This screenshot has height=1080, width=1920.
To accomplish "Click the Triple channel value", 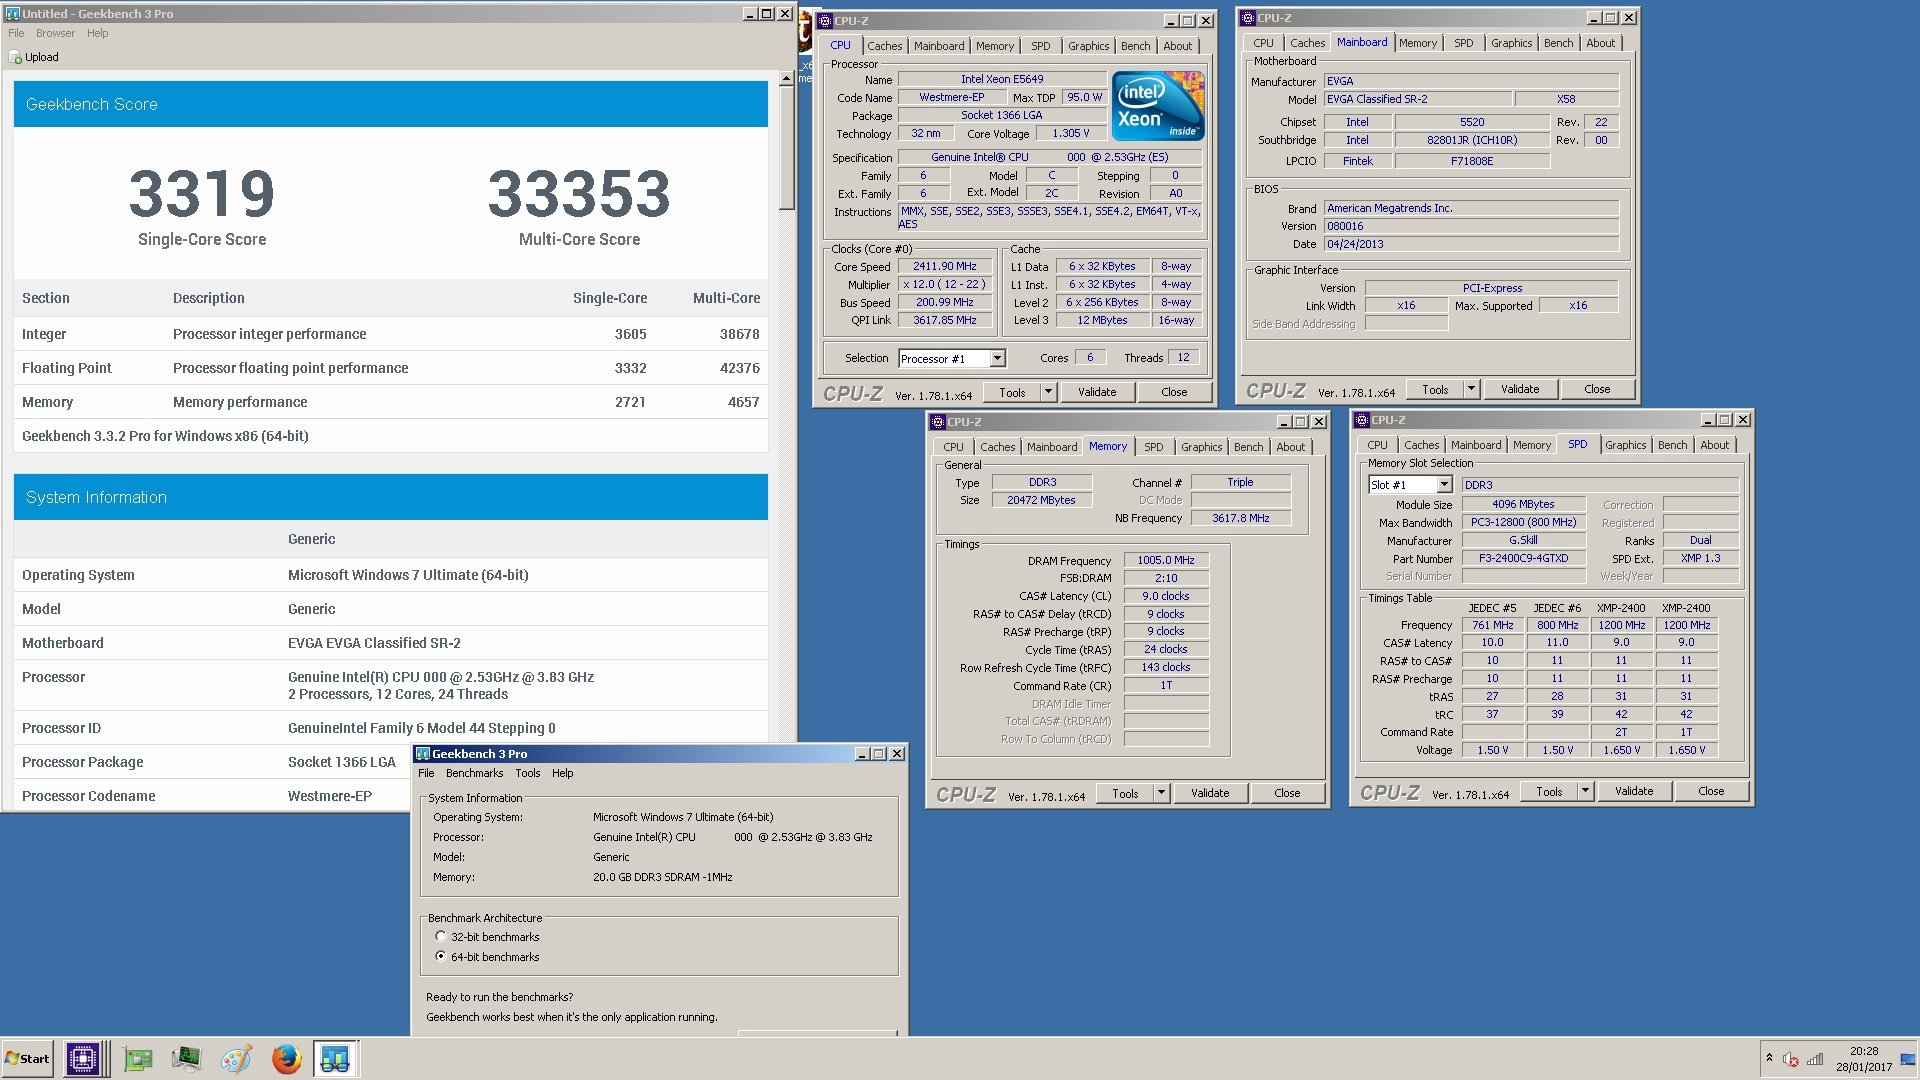I will coord(1240,482).
